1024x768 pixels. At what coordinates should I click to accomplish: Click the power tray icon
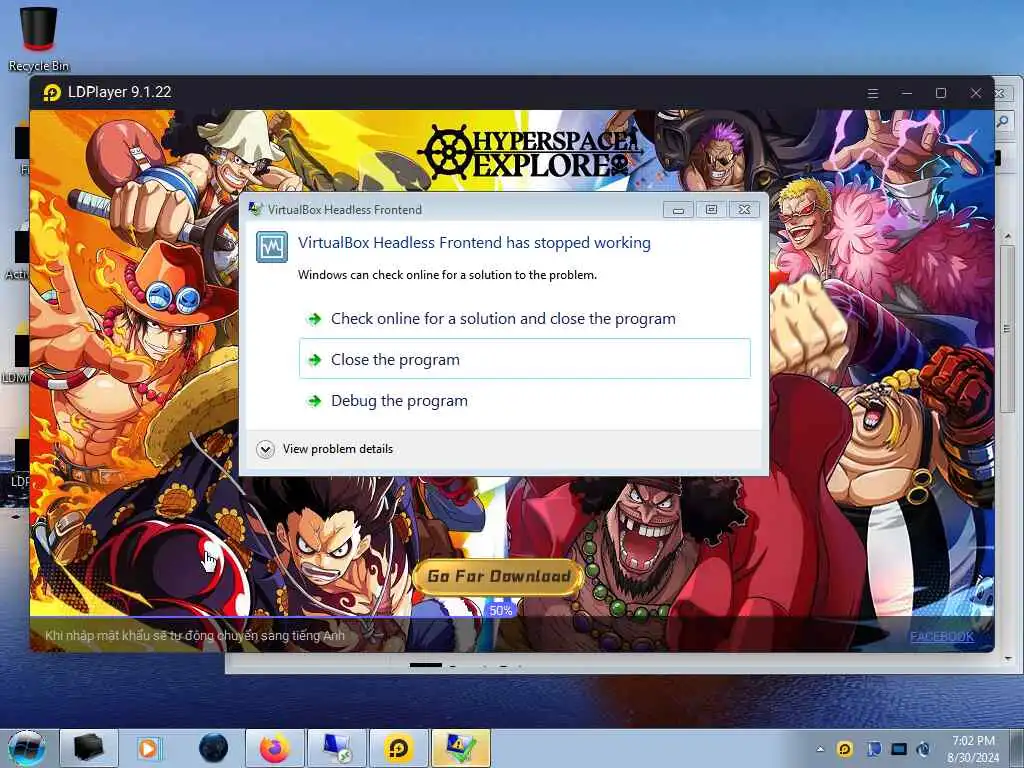coord(923,749)
